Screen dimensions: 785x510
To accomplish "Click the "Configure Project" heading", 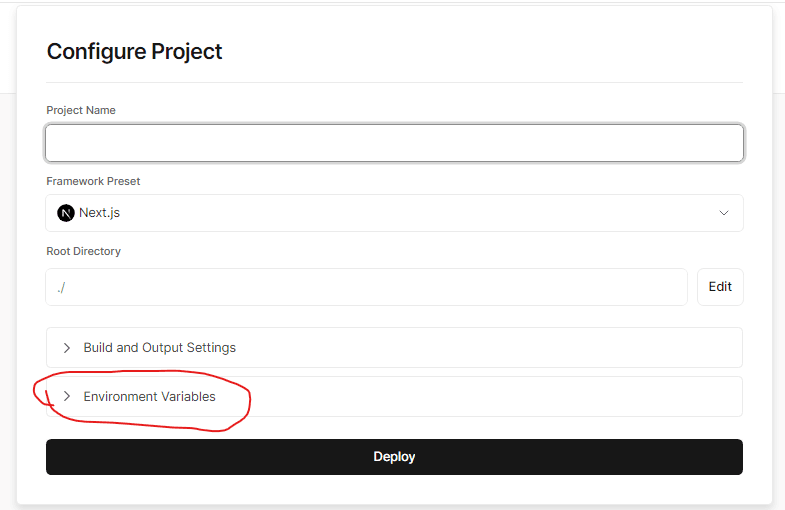I will coord(134,52).
